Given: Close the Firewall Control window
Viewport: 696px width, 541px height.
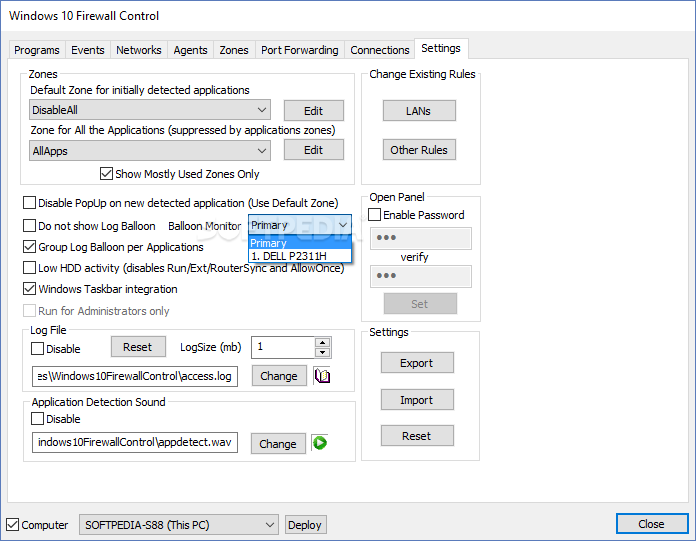Looking at the screenshot, I should click(652, 524).
